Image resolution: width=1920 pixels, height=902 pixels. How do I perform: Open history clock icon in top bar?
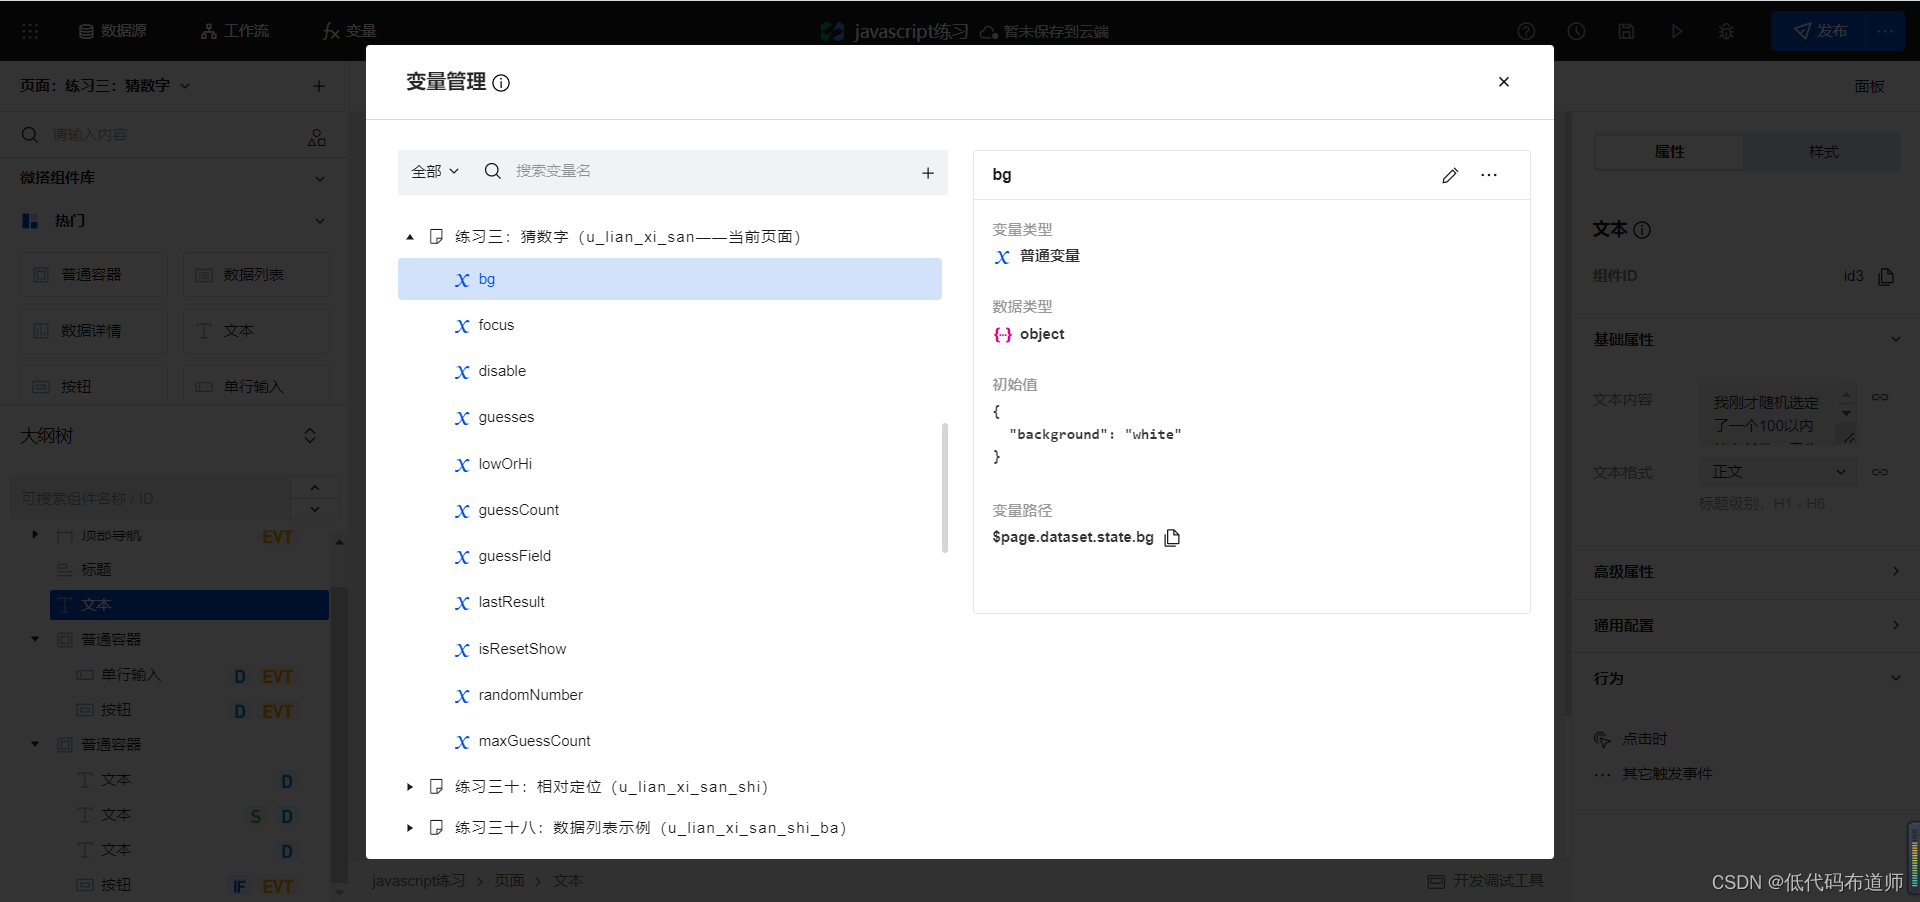coord(1576,31)
